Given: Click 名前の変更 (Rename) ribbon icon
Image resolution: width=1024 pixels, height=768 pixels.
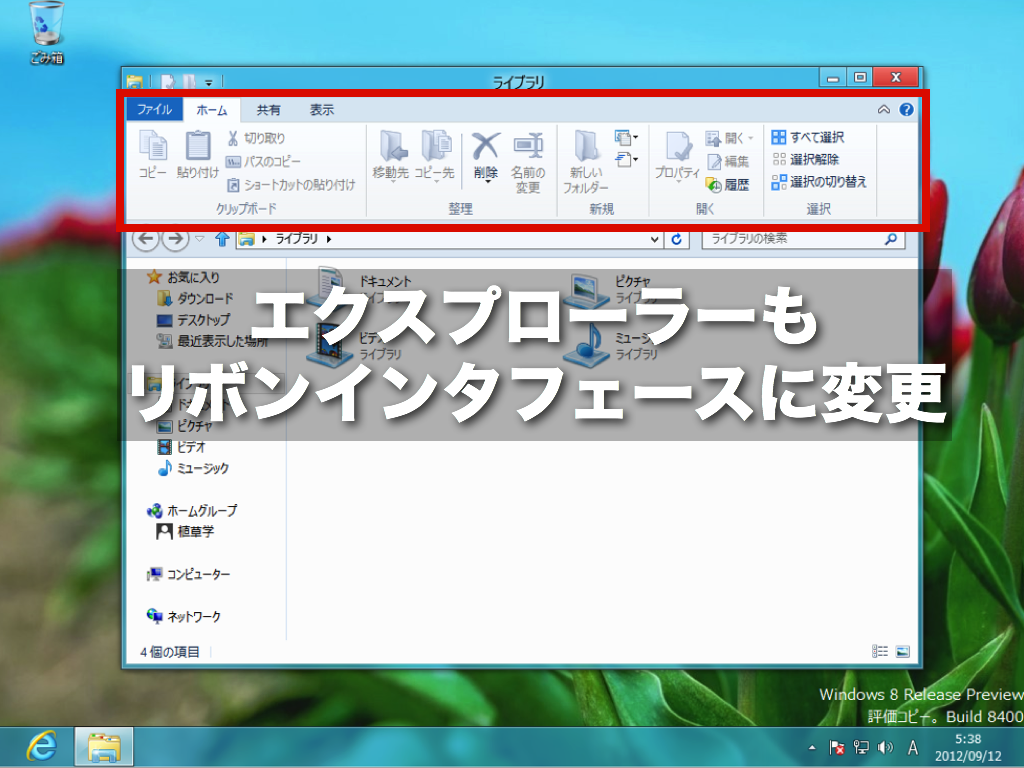Looking at the screenshot, I should coord(528,162).
